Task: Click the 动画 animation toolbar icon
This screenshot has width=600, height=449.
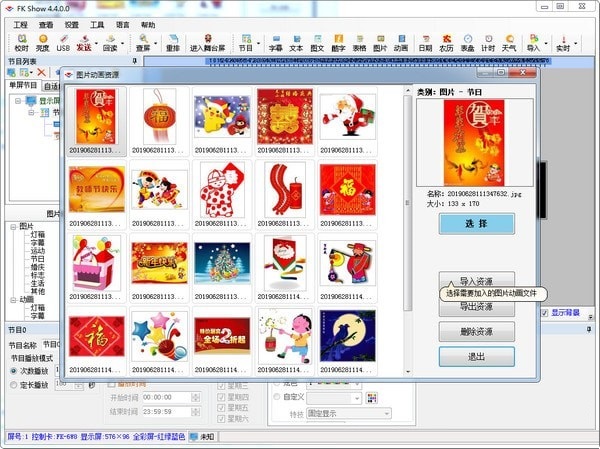Action: 401,43
